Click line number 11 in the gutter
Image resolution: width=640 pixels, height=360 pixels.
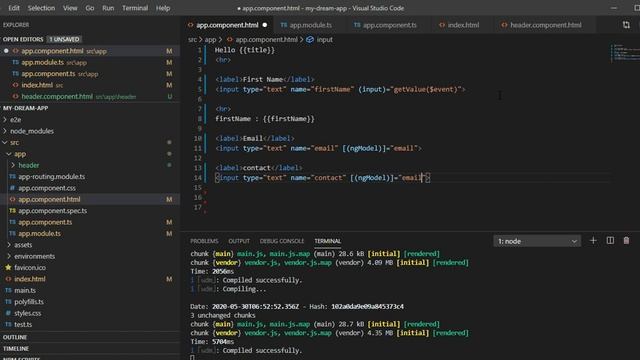[x=198, y=148]
